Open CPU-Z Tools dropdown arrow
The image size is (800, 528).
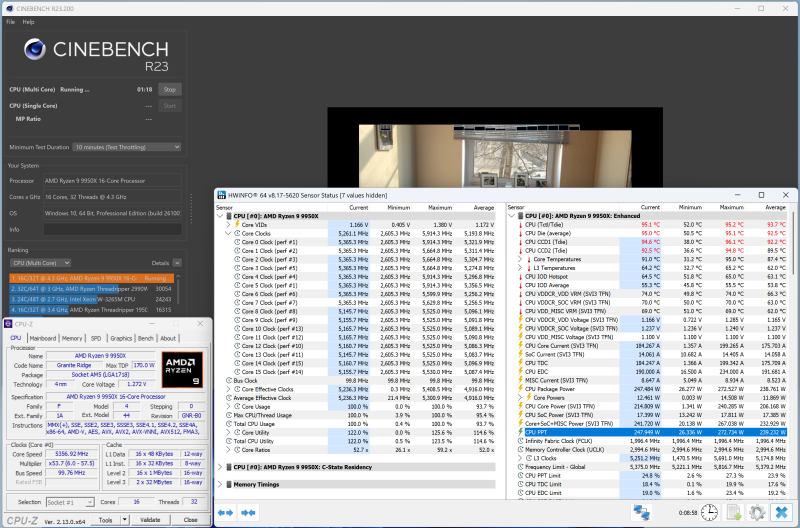123,520
